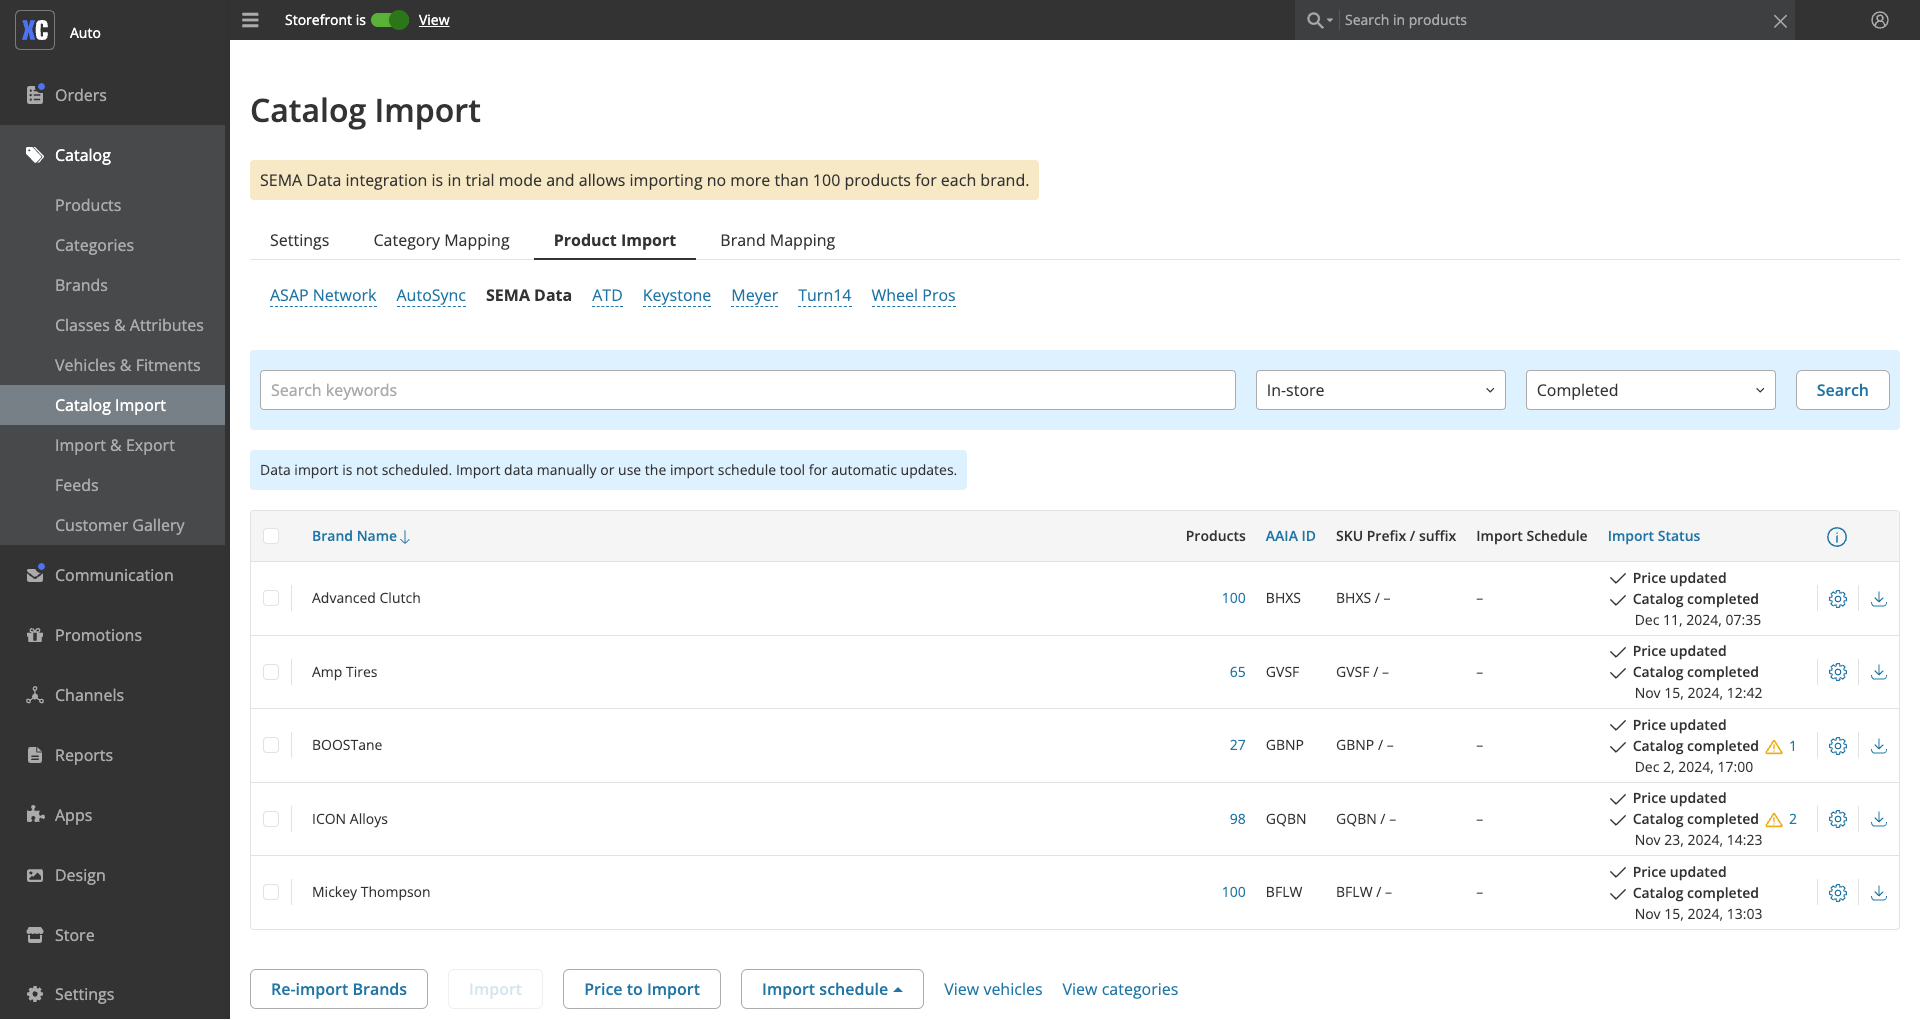The height and width of the screenshot is (1020, 1920).
Task: Click the ICON Alloys warning triangle icon
Action: pyautogui.click(x=1774, y=820)
